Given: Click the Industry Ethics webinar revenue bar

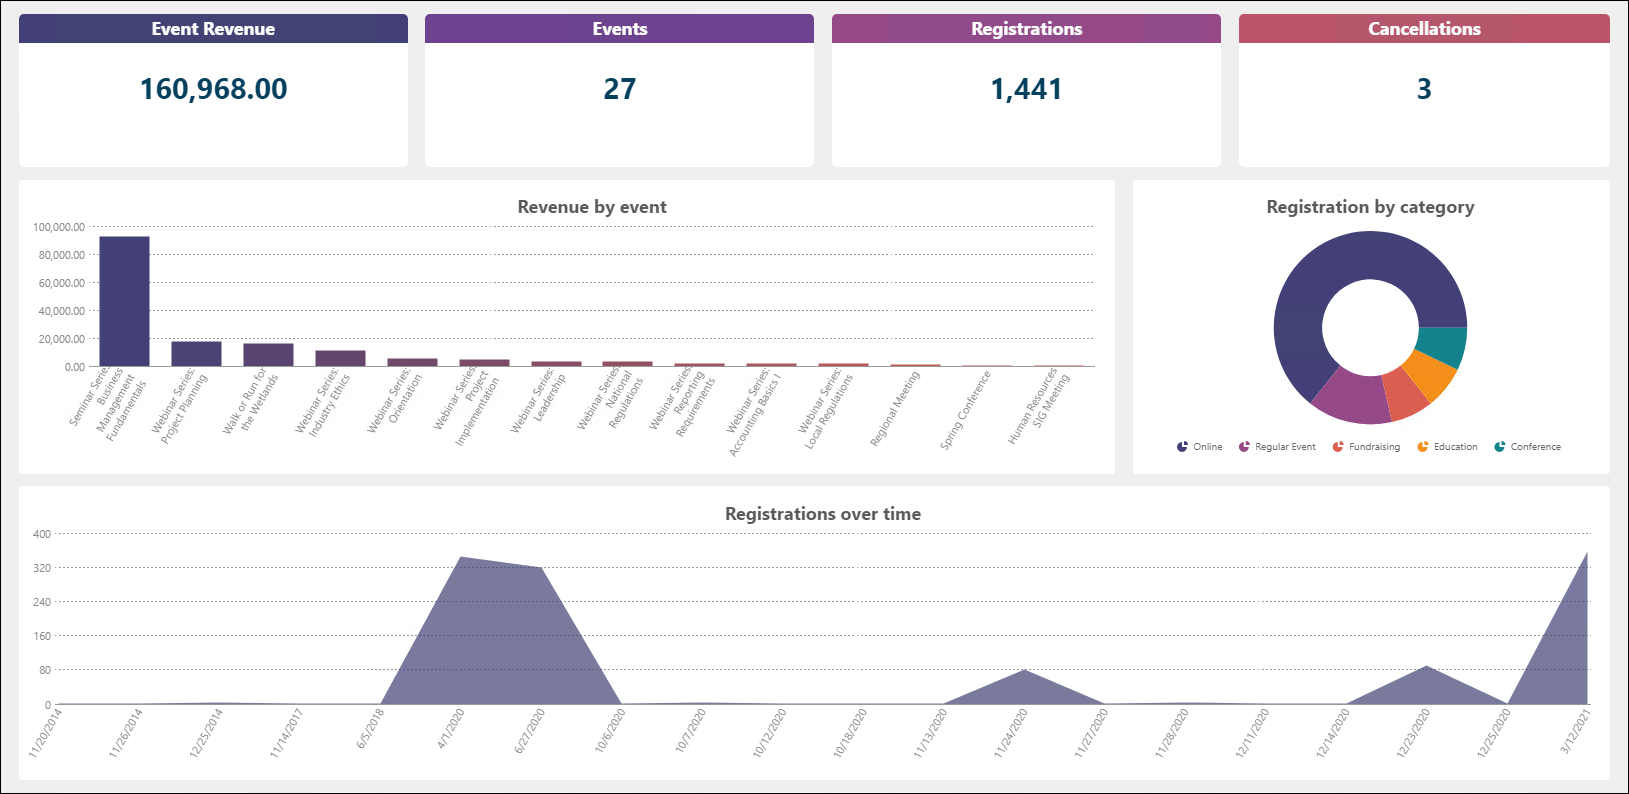Looking at the screenshot, I should click(340, 358).
